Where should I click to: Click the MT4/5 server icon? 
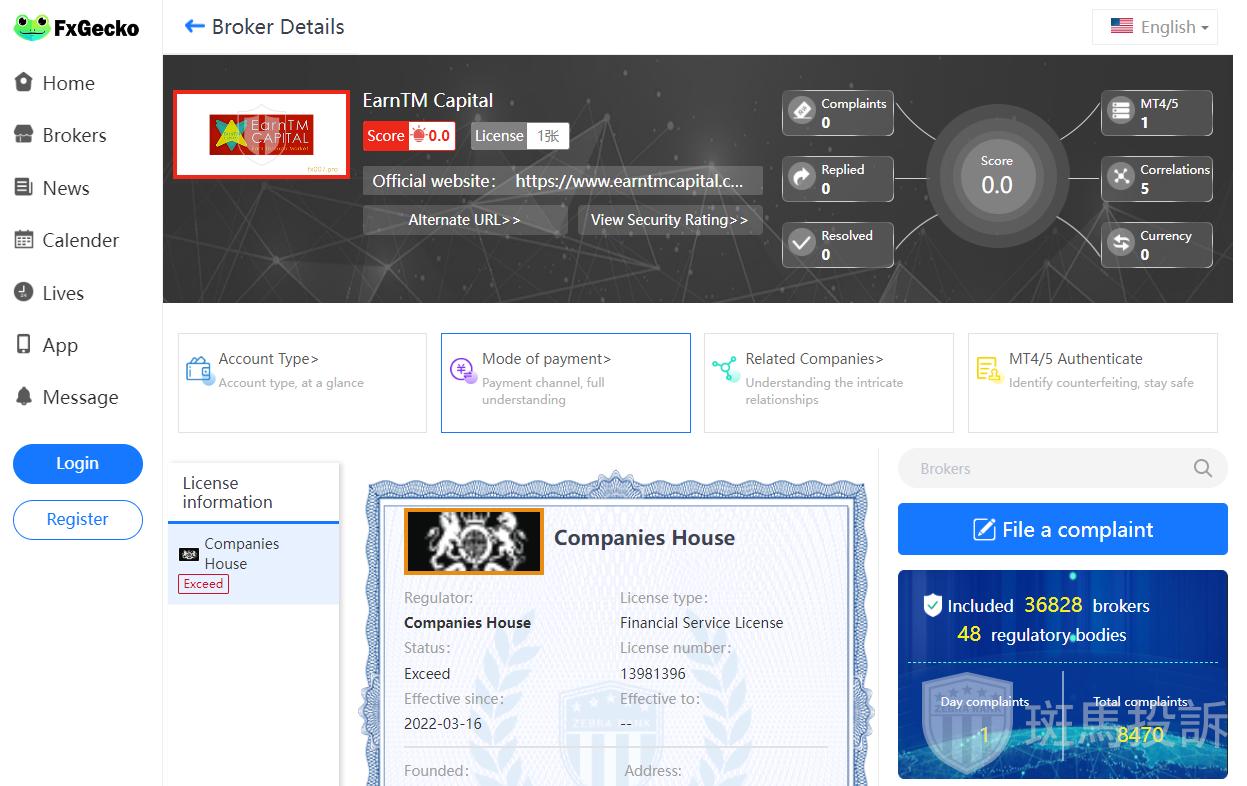pyautogui.click(x=1121, y=112)
